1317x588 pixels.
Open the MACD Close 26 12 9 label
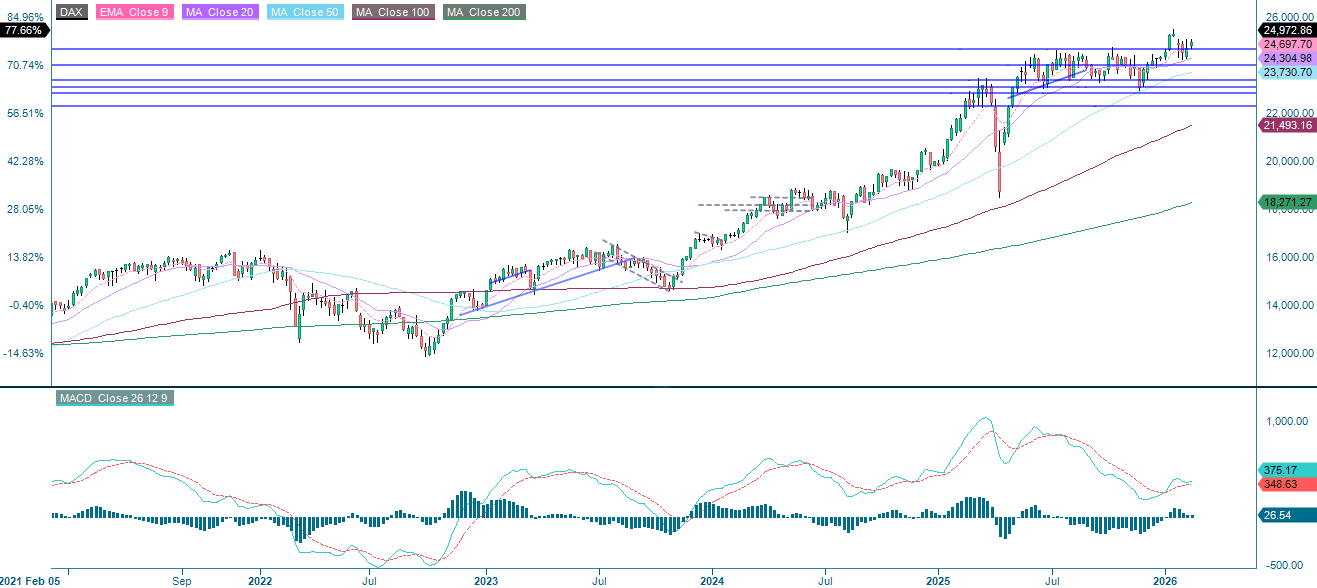[113, 398]
